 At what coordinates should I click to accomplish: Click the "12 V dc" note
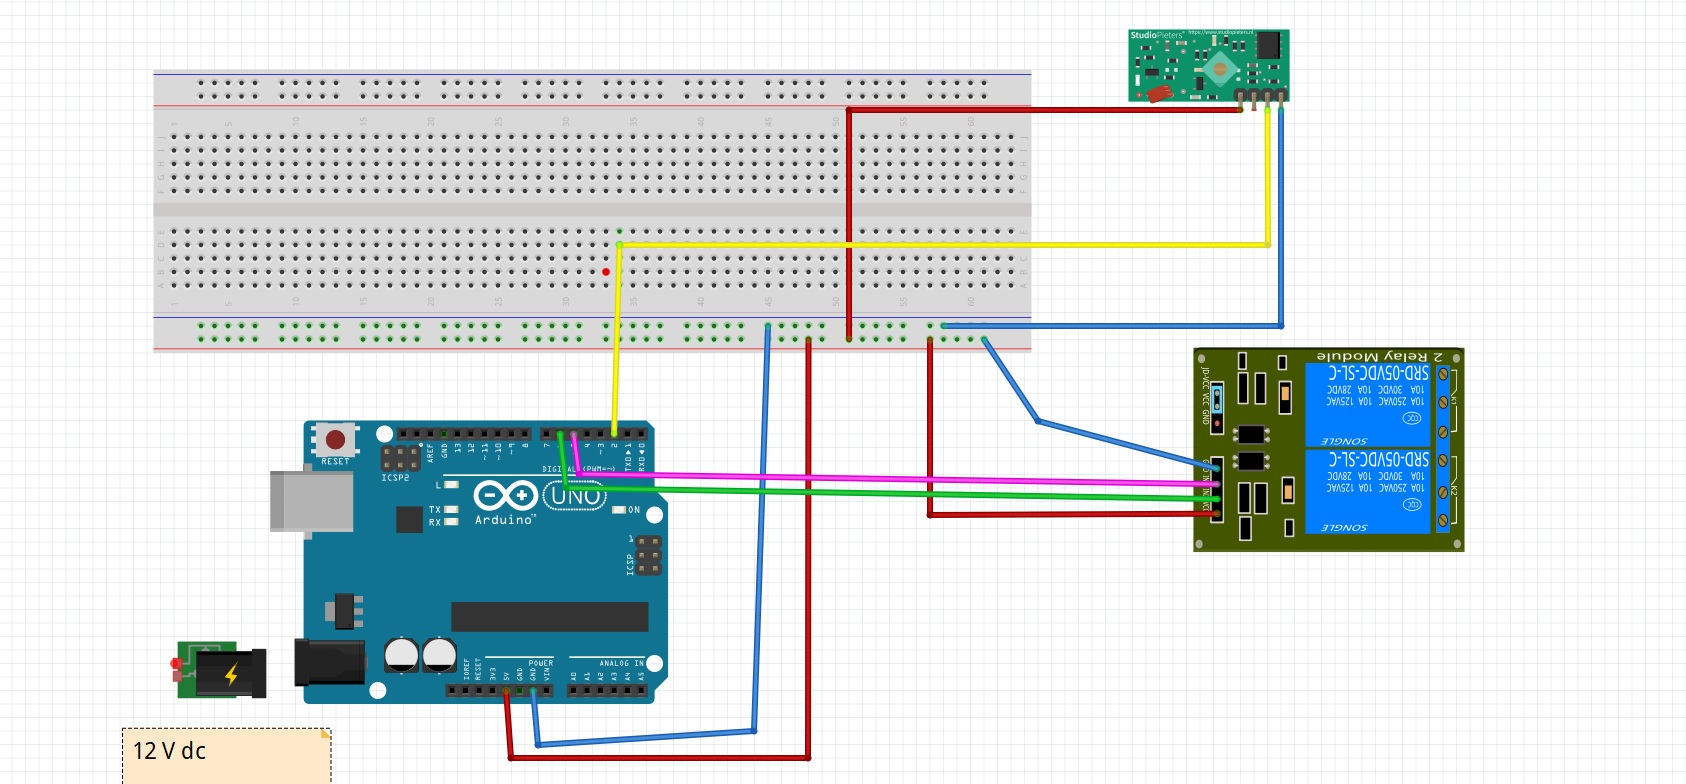coord(226,755)
